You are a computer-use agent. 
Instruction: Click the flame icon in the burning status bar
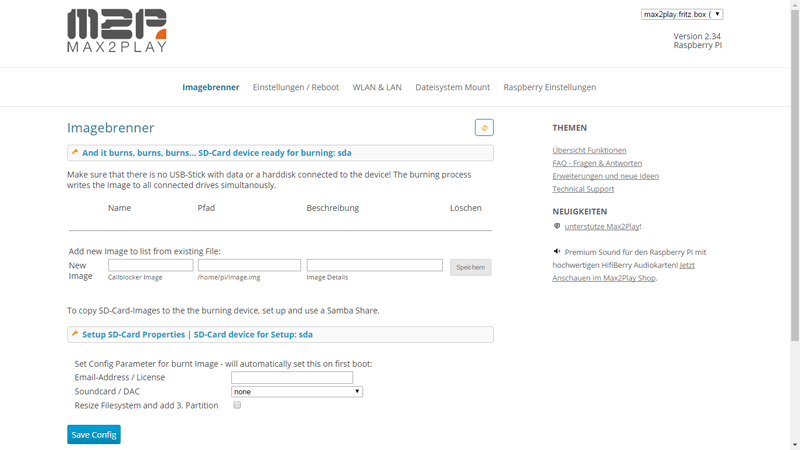pos(75,152)
